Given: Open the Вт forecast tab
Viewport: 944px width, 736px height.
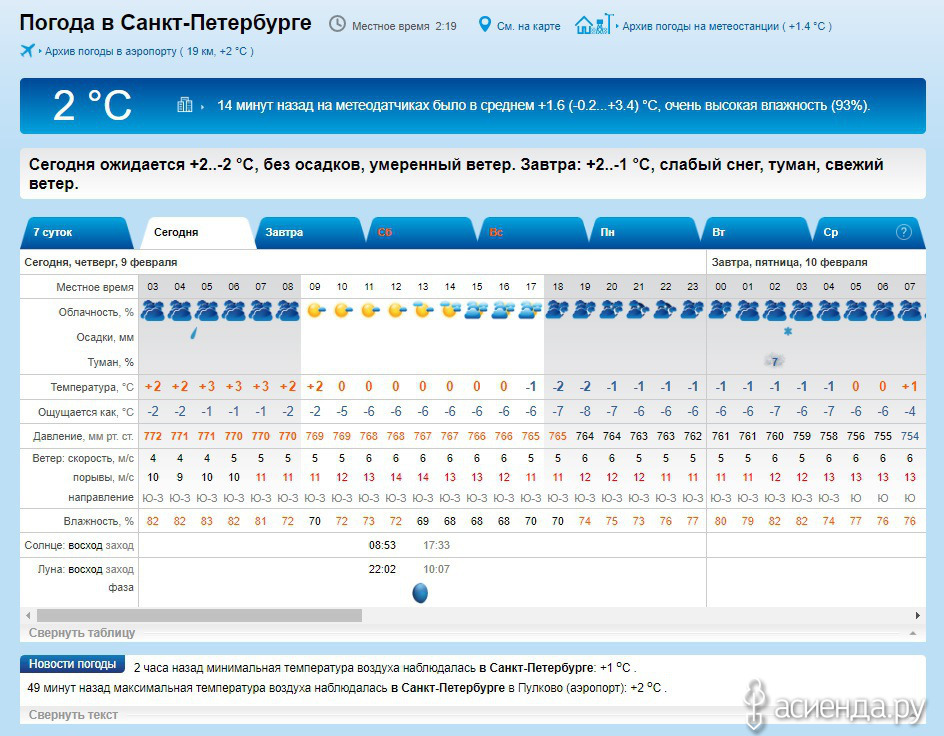Looking at the screenshot, I should [x=756, y=233].
